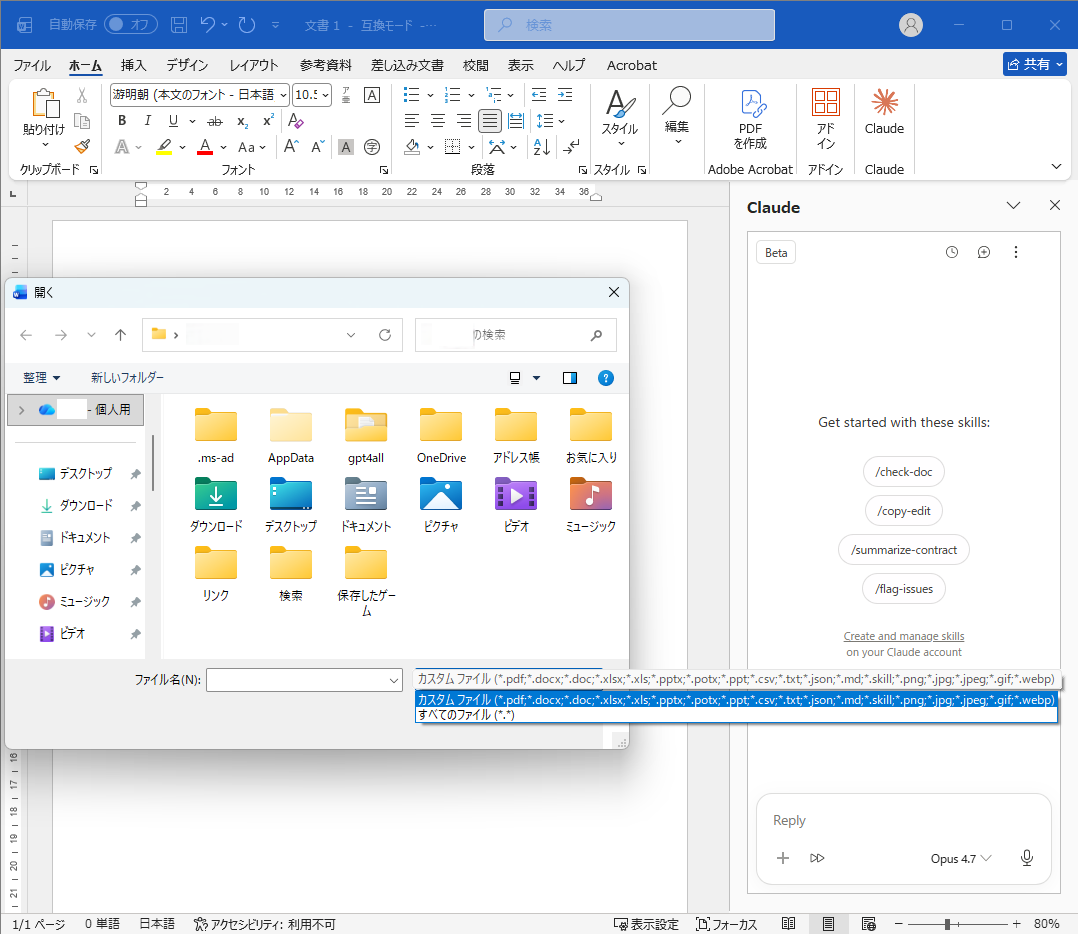
Task: Toggle preview pane in Open dialog
Action: 570,378
